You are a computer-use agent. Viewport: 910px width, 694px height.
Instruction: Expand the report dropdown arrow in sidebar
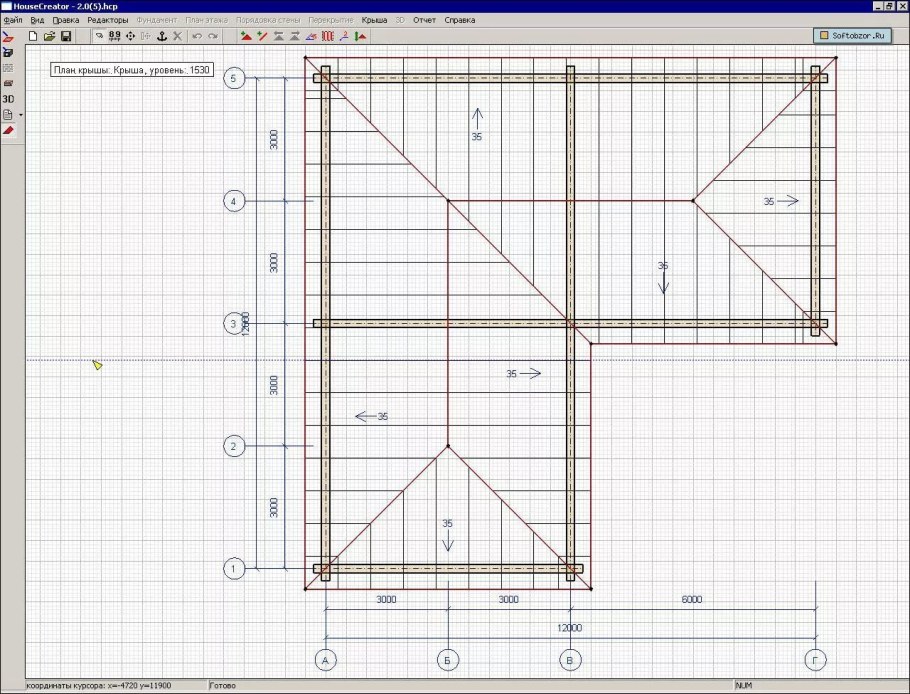21,115
